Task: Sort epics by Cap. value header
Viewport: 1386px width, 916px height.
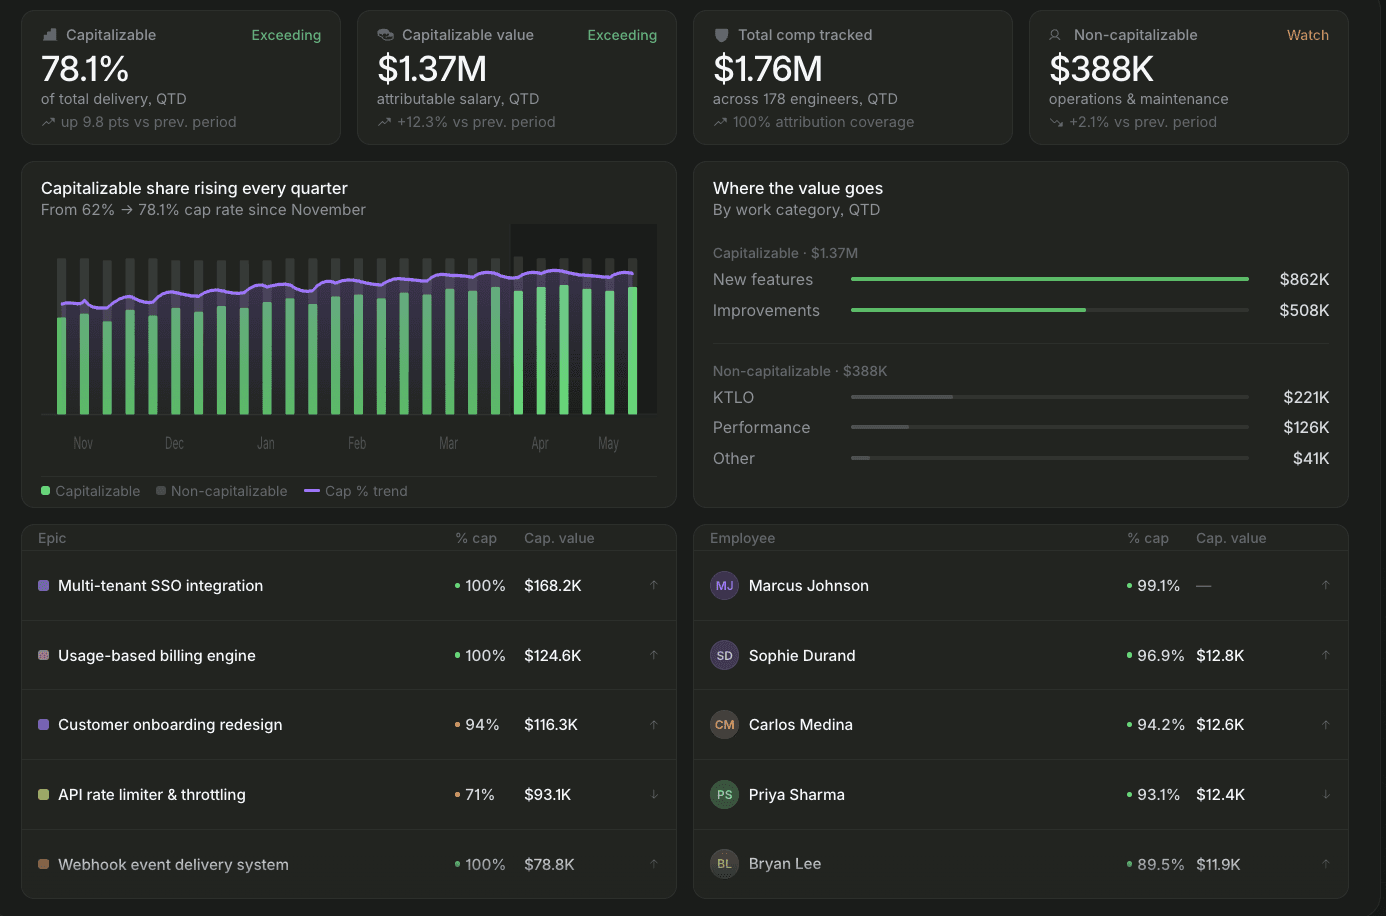Action: (559, 538)
